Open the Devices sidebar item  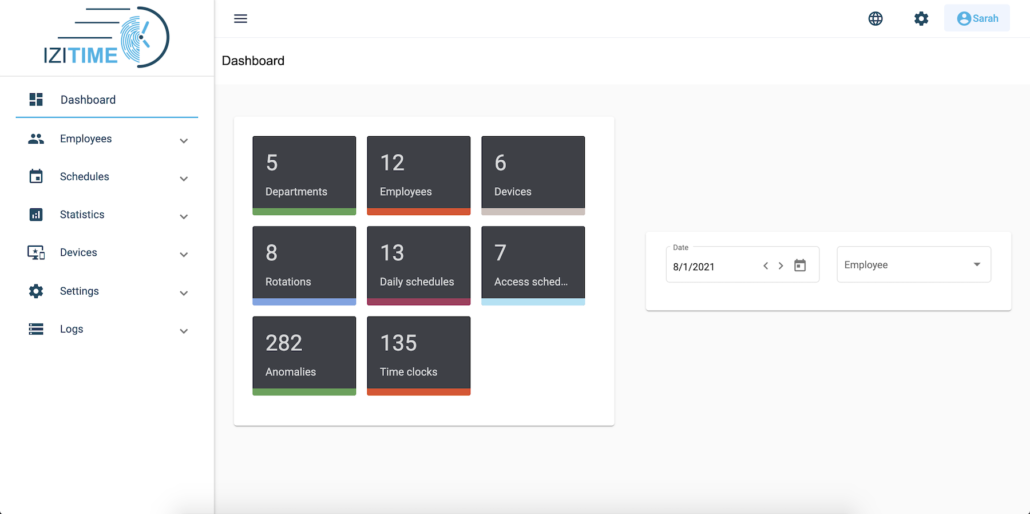(x=107, y=252)
